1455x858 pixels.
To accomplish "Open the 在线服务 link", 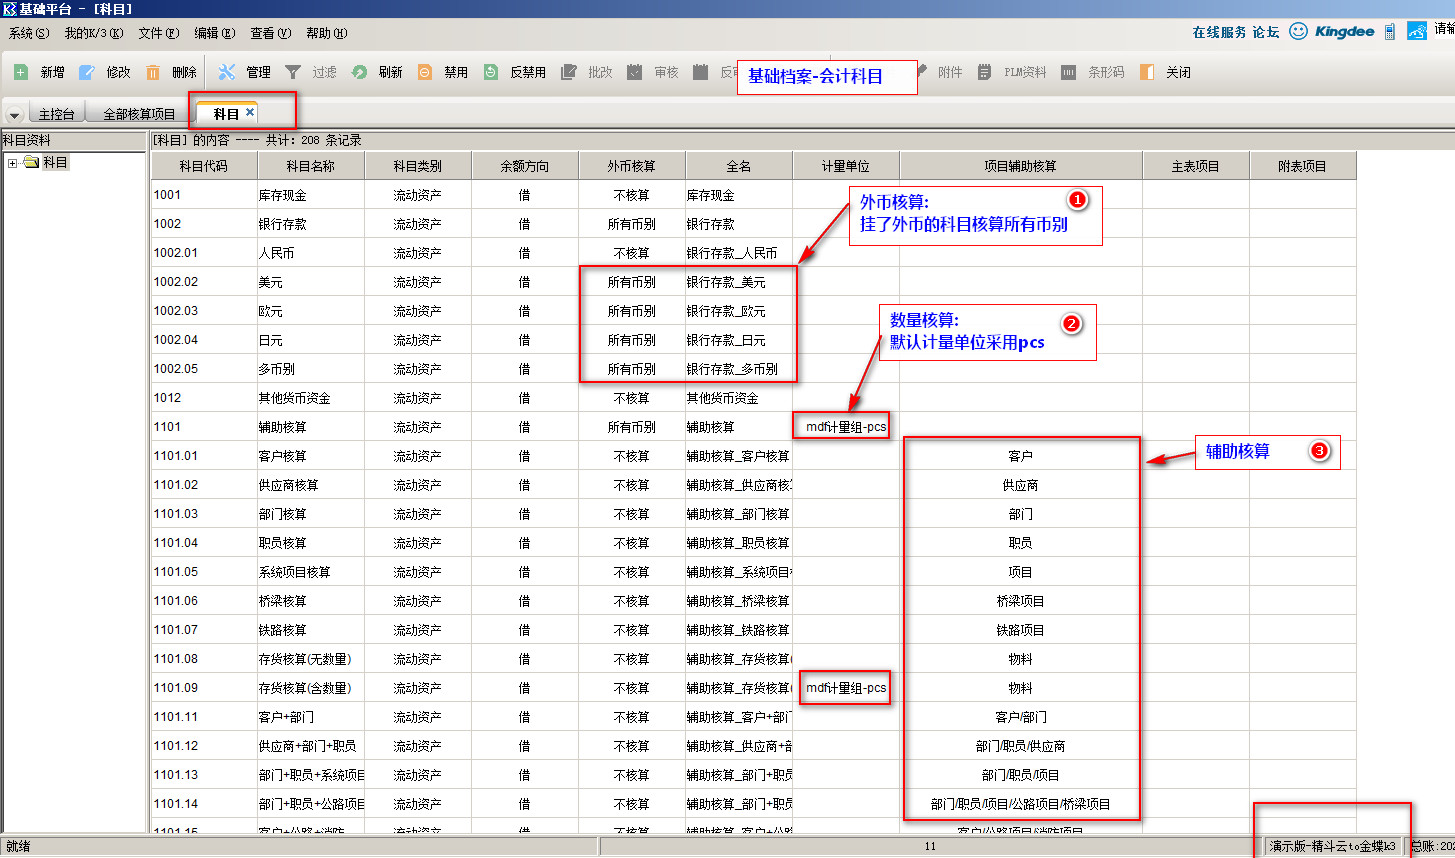I will (1218, 32).
